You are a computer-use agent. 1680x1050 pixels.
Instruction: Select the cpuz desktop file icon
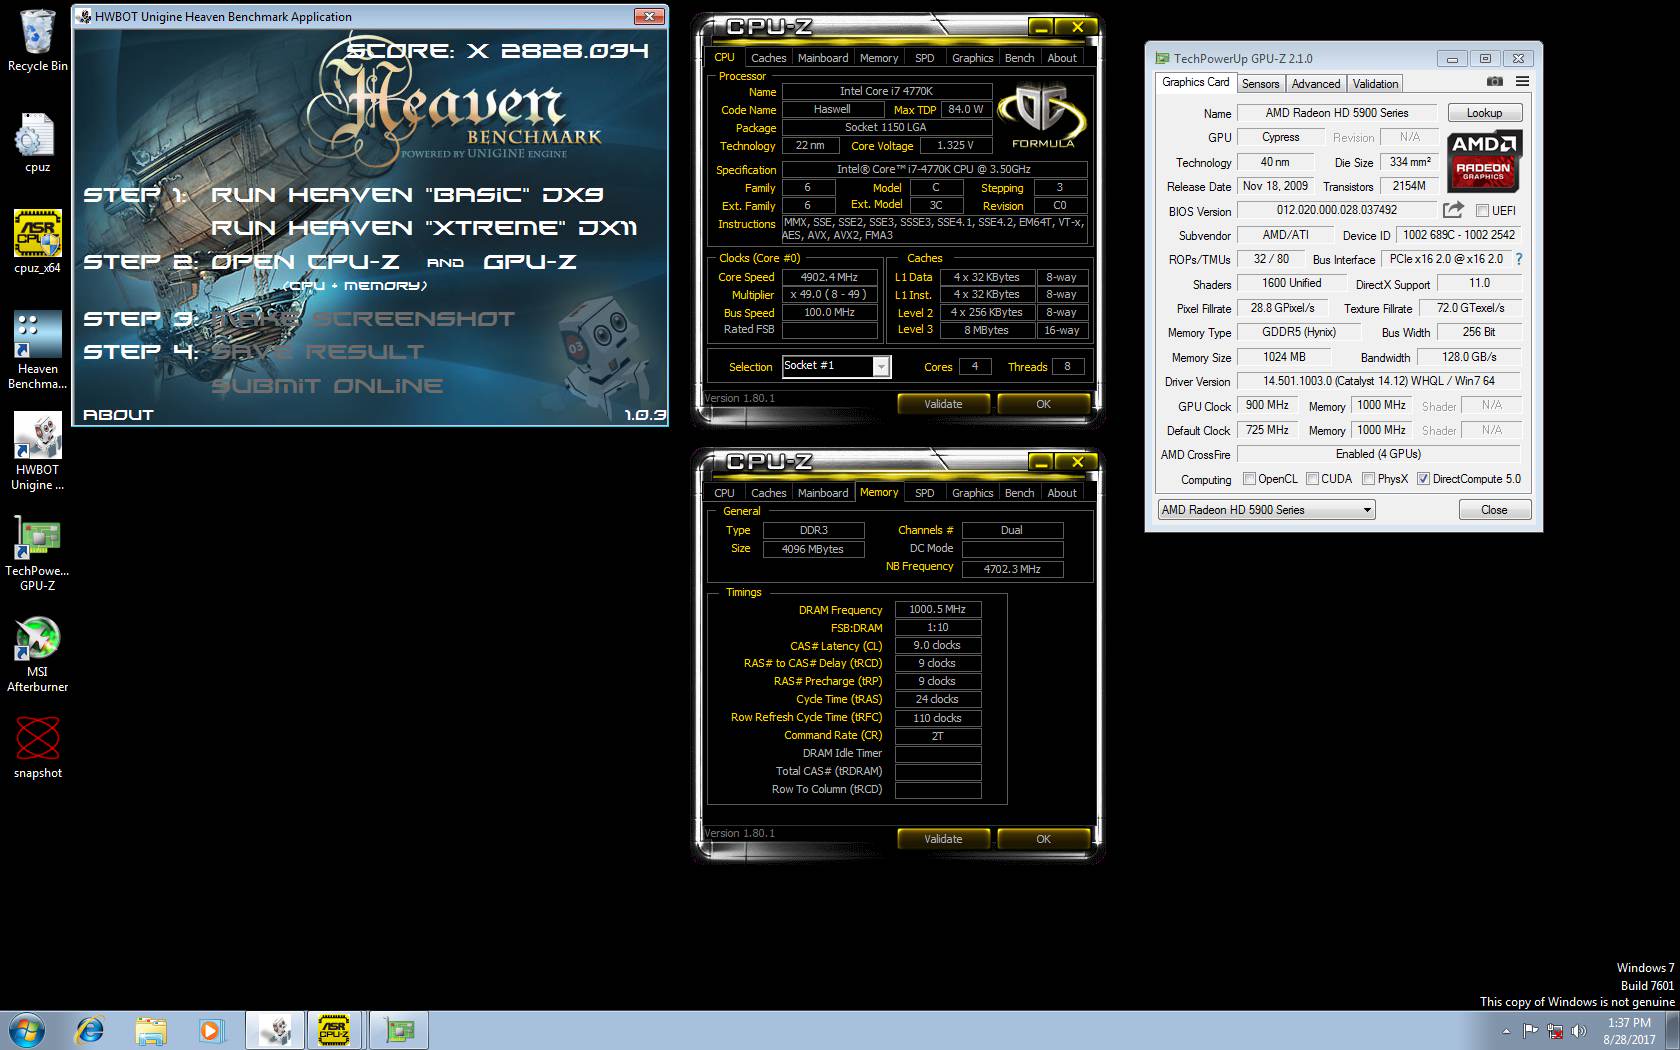37,143
